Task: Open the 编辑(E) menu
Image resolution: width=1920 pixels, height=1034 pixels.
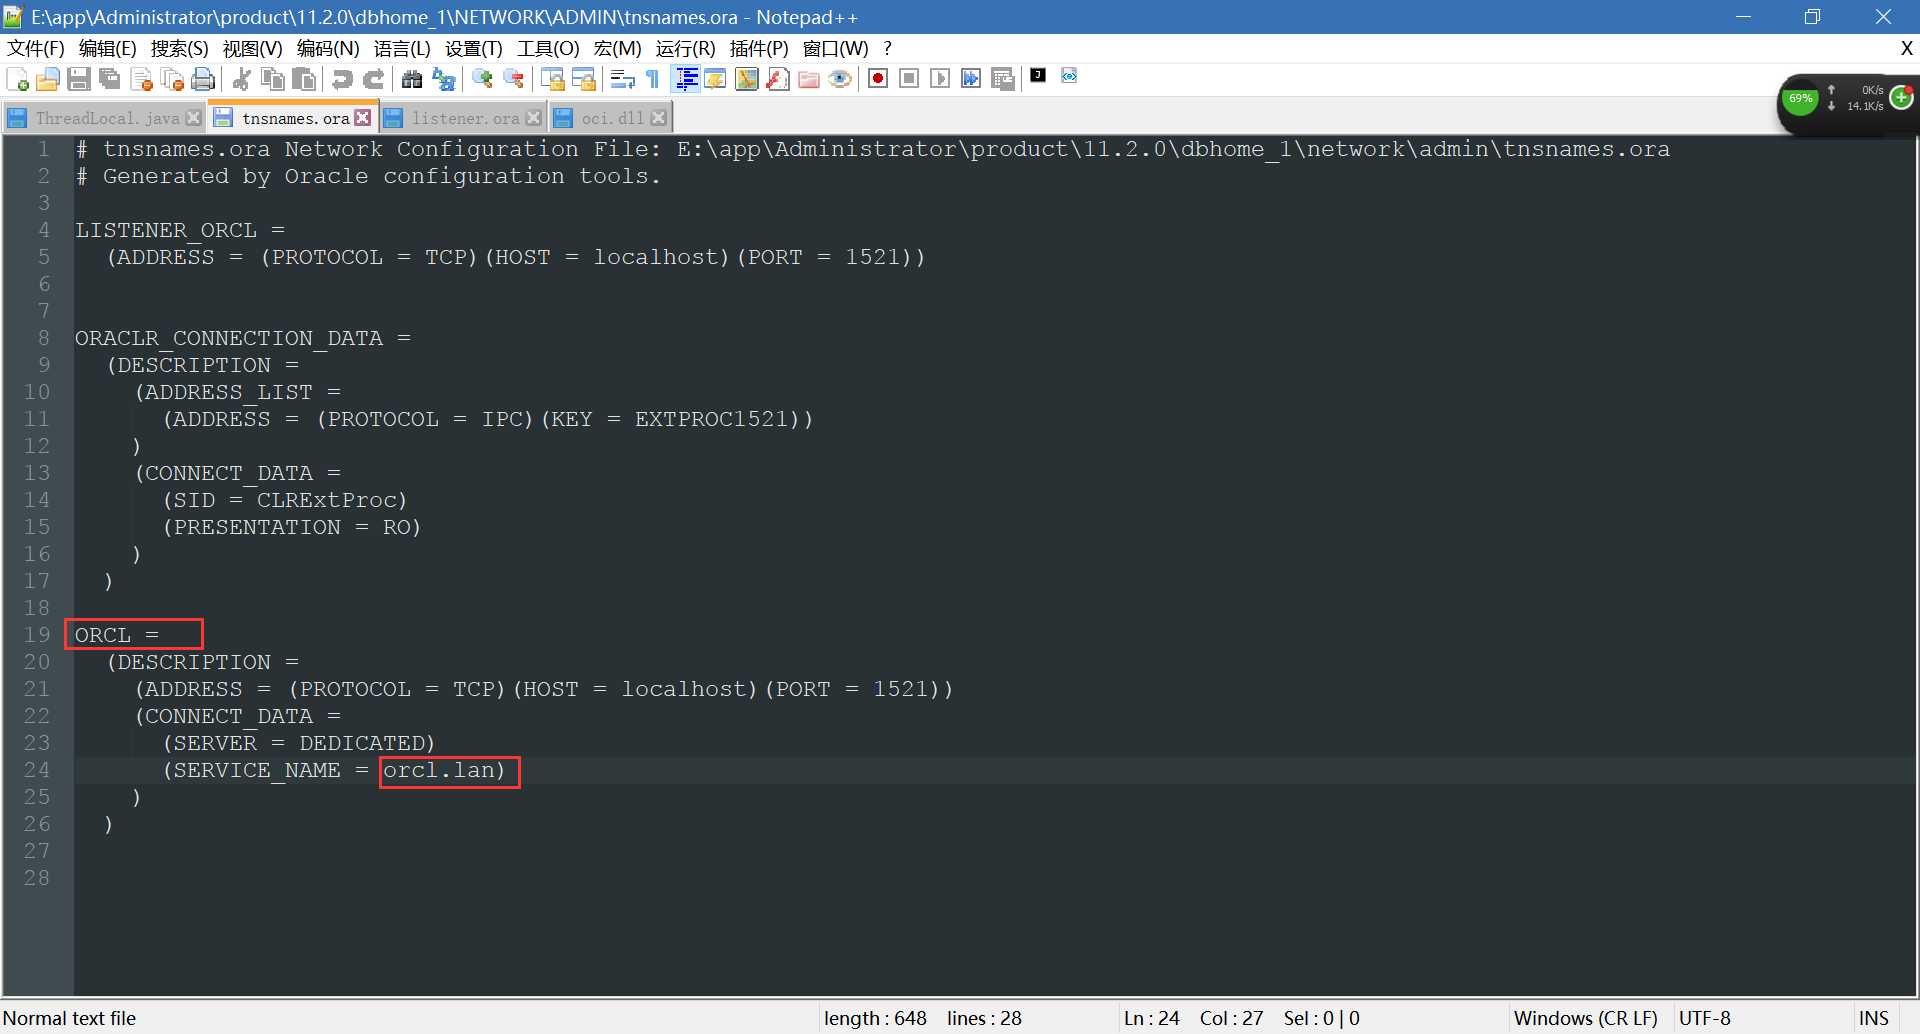Action: (107, 49)
